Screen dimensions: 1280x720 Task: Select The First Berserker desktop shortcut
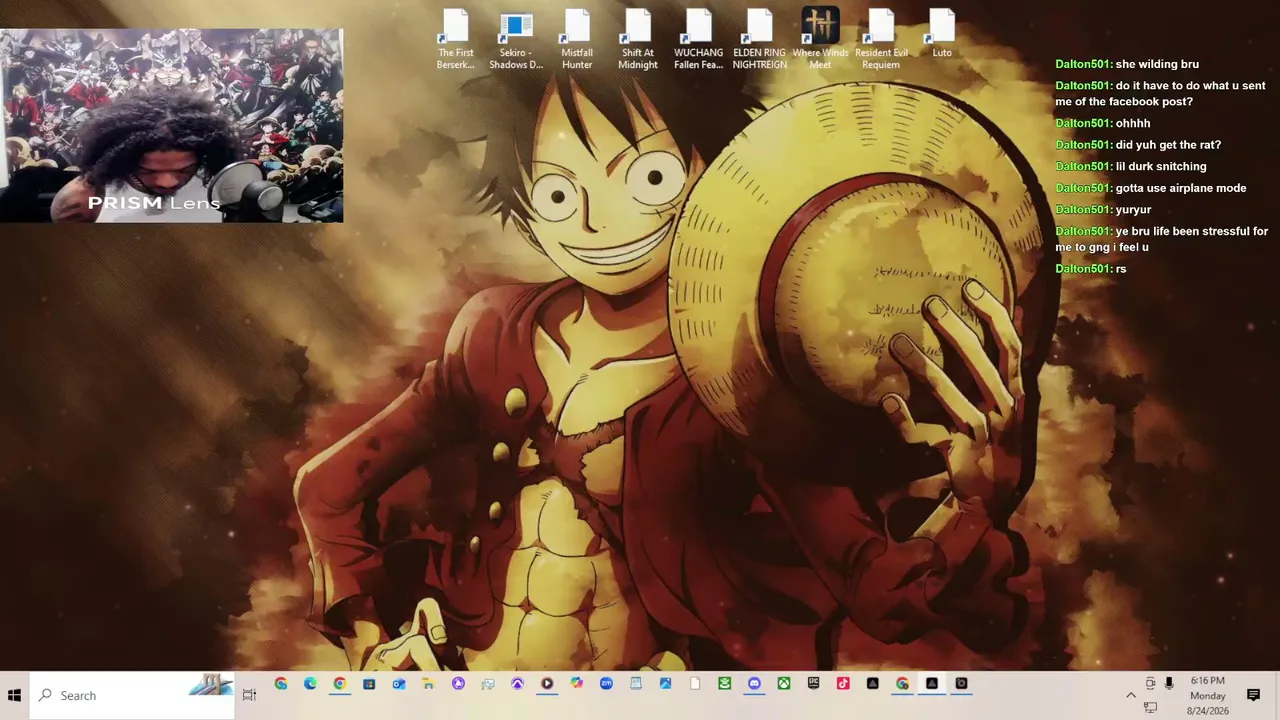[455, 40]
